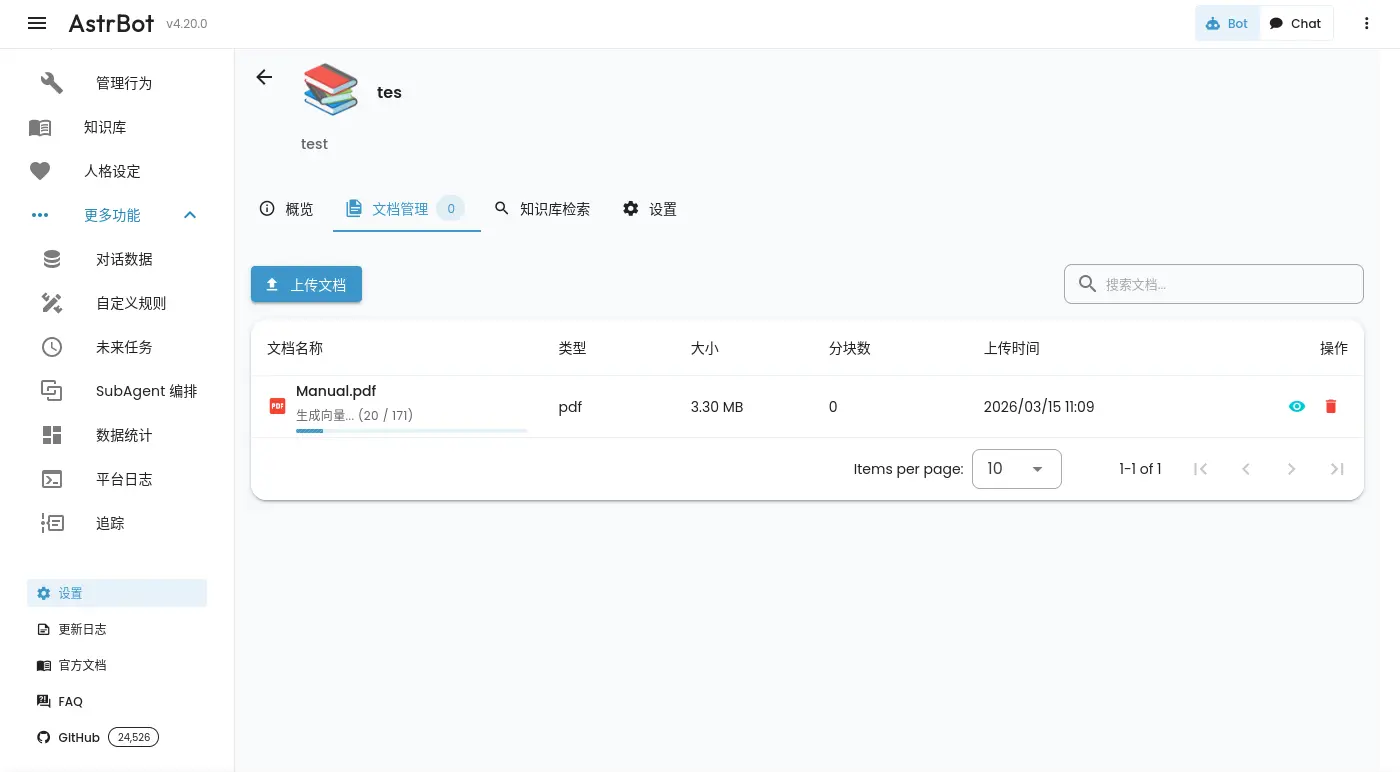The height and width of the screenshot is (772, 1400).
Task: Switch to Chat mode
Action: click(x=1295, y=23)
